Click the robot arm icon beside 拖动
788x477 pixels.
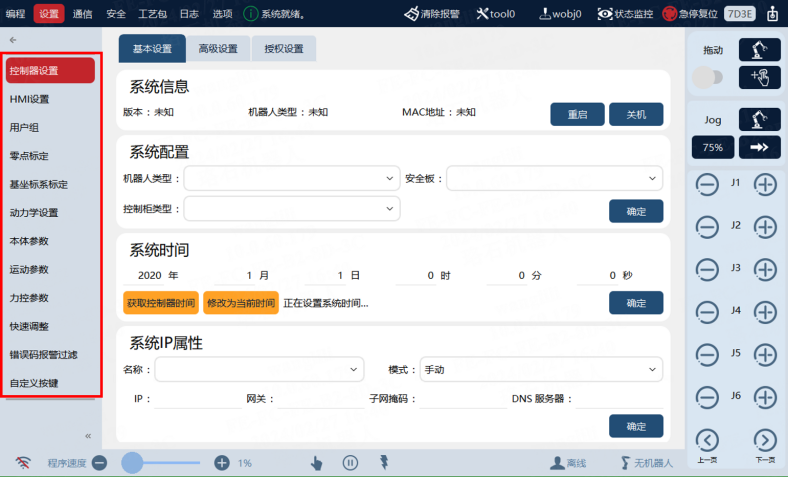tap(759, 50)
